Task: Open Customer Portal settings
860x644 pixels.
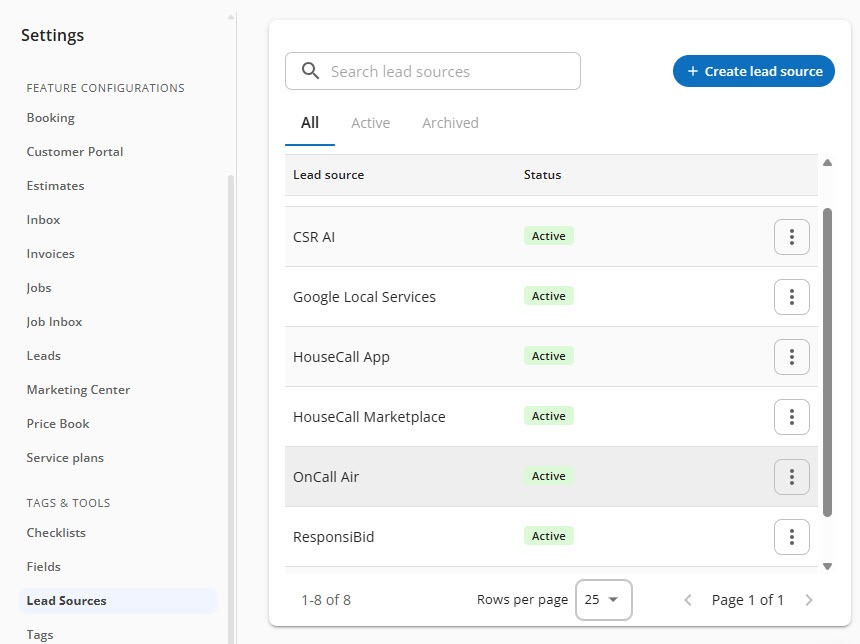Action: (75, 152)
